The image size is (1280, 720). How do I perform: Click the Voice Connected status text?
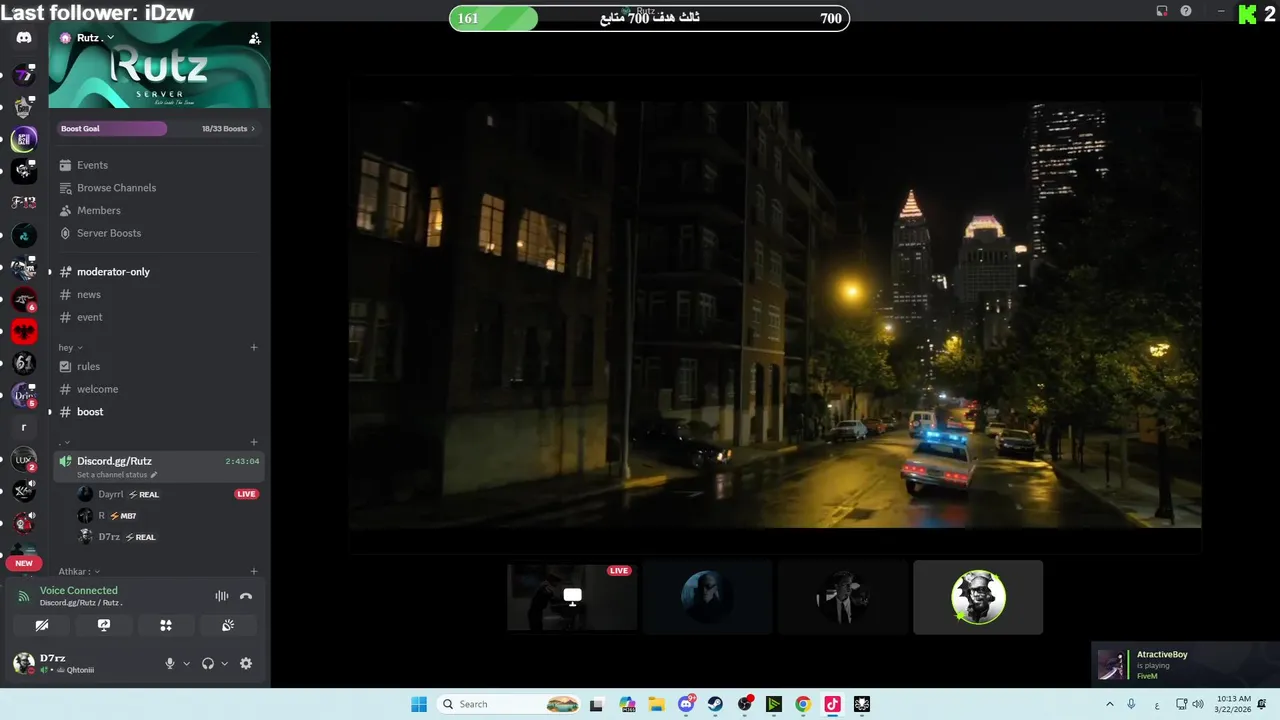[x=79, y=591]
